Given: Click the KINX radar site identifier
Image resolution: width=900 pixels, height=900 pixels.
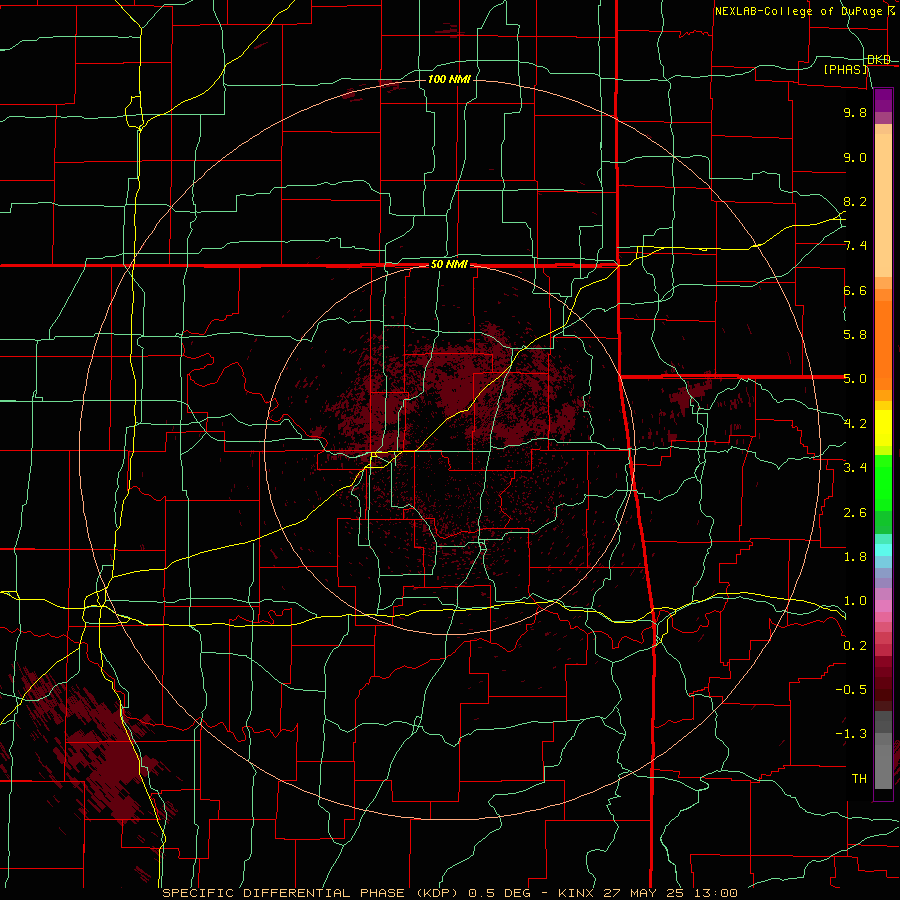Looking at the screenshot, I should click(x=577, y=893).
